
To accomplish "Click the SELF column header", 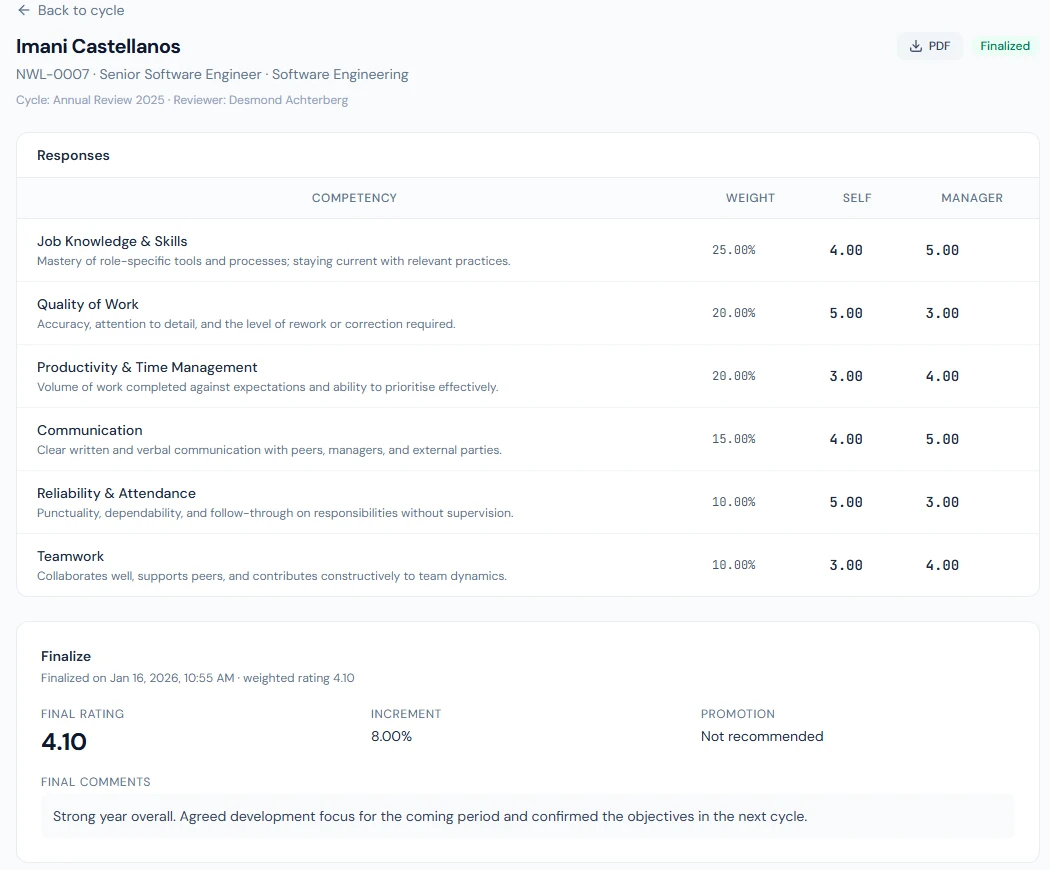I will 856,198.
